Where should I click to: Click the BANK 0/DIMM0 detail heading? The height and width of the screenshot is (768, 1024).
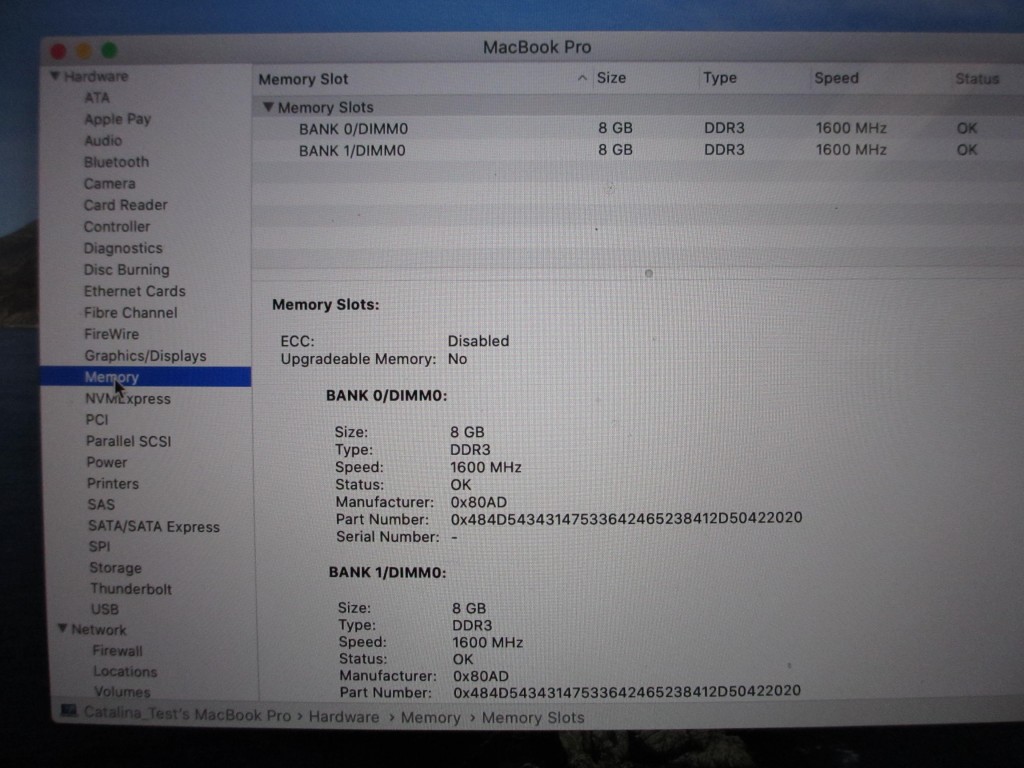(387, 396)
